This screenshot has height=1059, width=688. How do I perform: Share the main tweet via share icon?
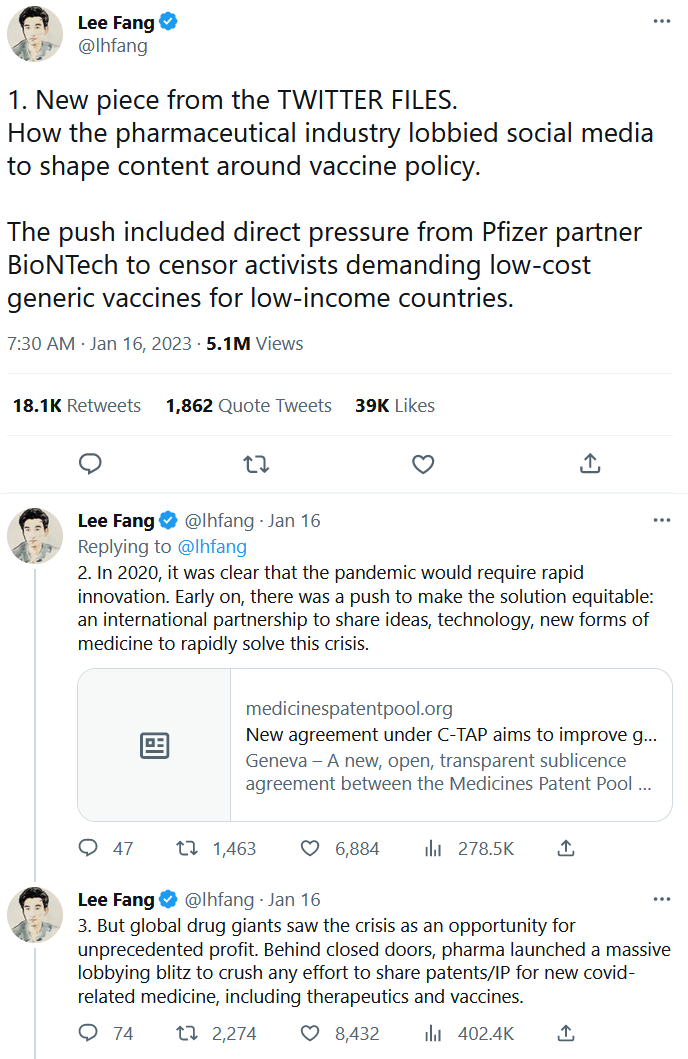(590, 464)
